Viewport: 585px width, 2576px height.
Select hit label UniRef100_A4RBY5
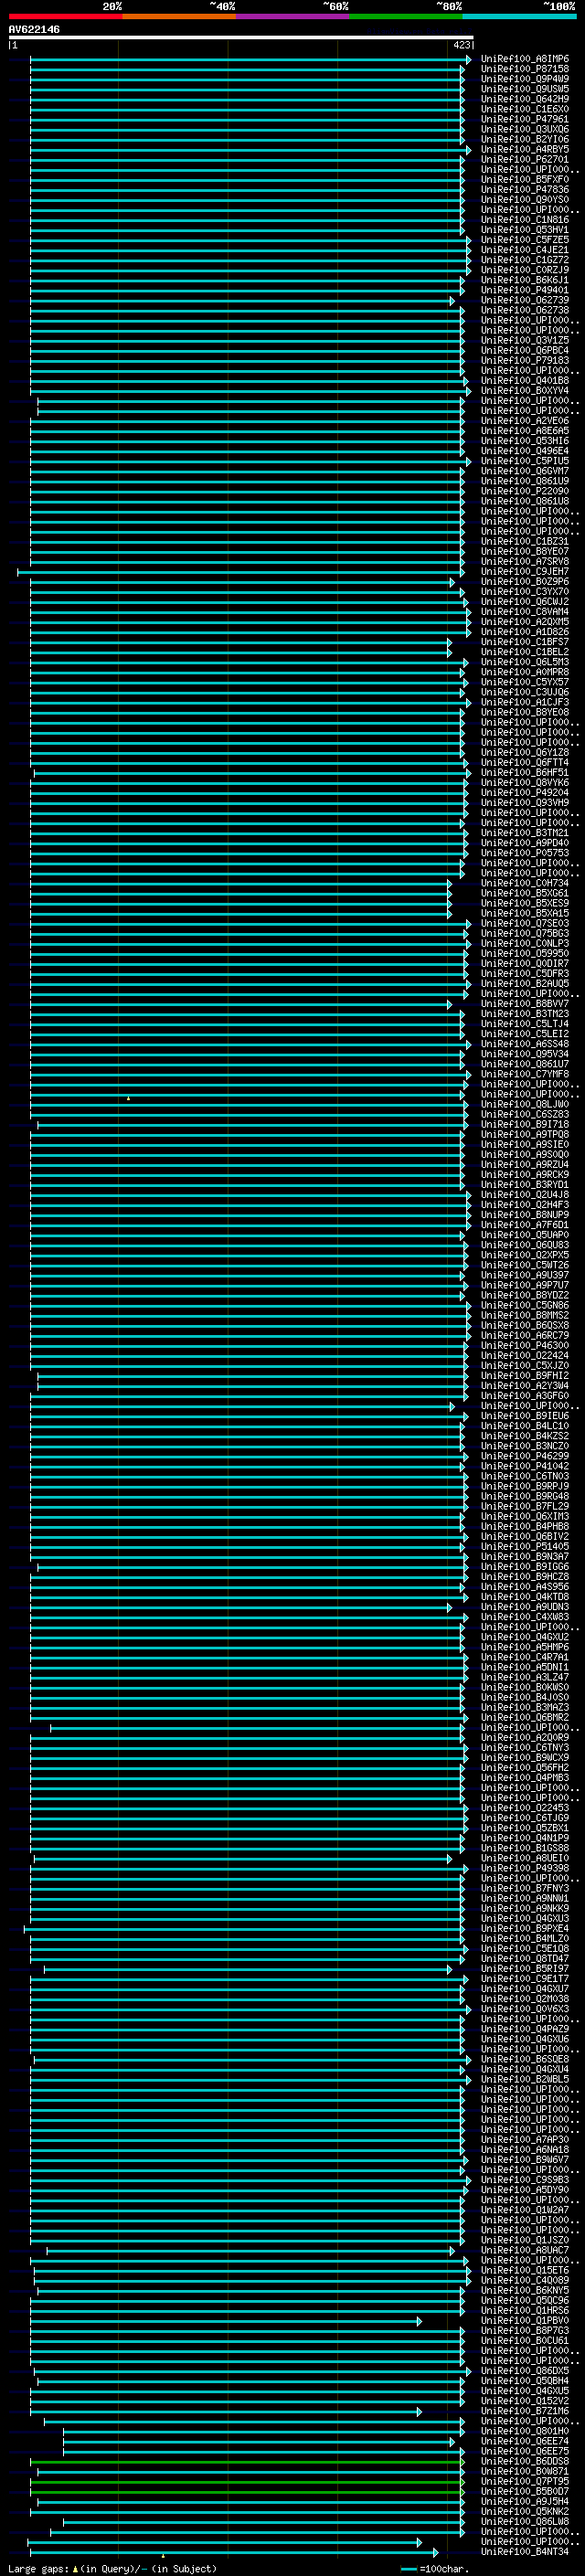(x=525, y=149)
